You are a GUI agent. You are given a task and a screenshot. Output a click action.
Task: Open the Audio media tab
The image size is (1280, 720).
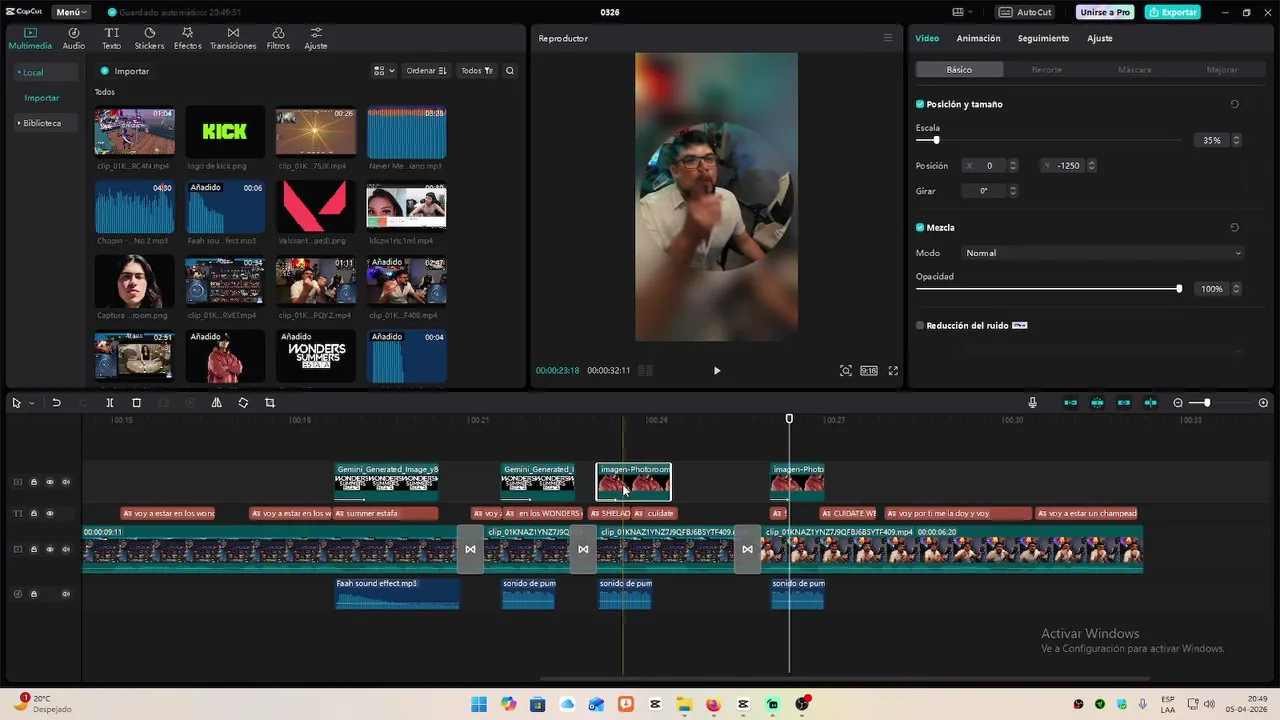(x=74, y=38)
